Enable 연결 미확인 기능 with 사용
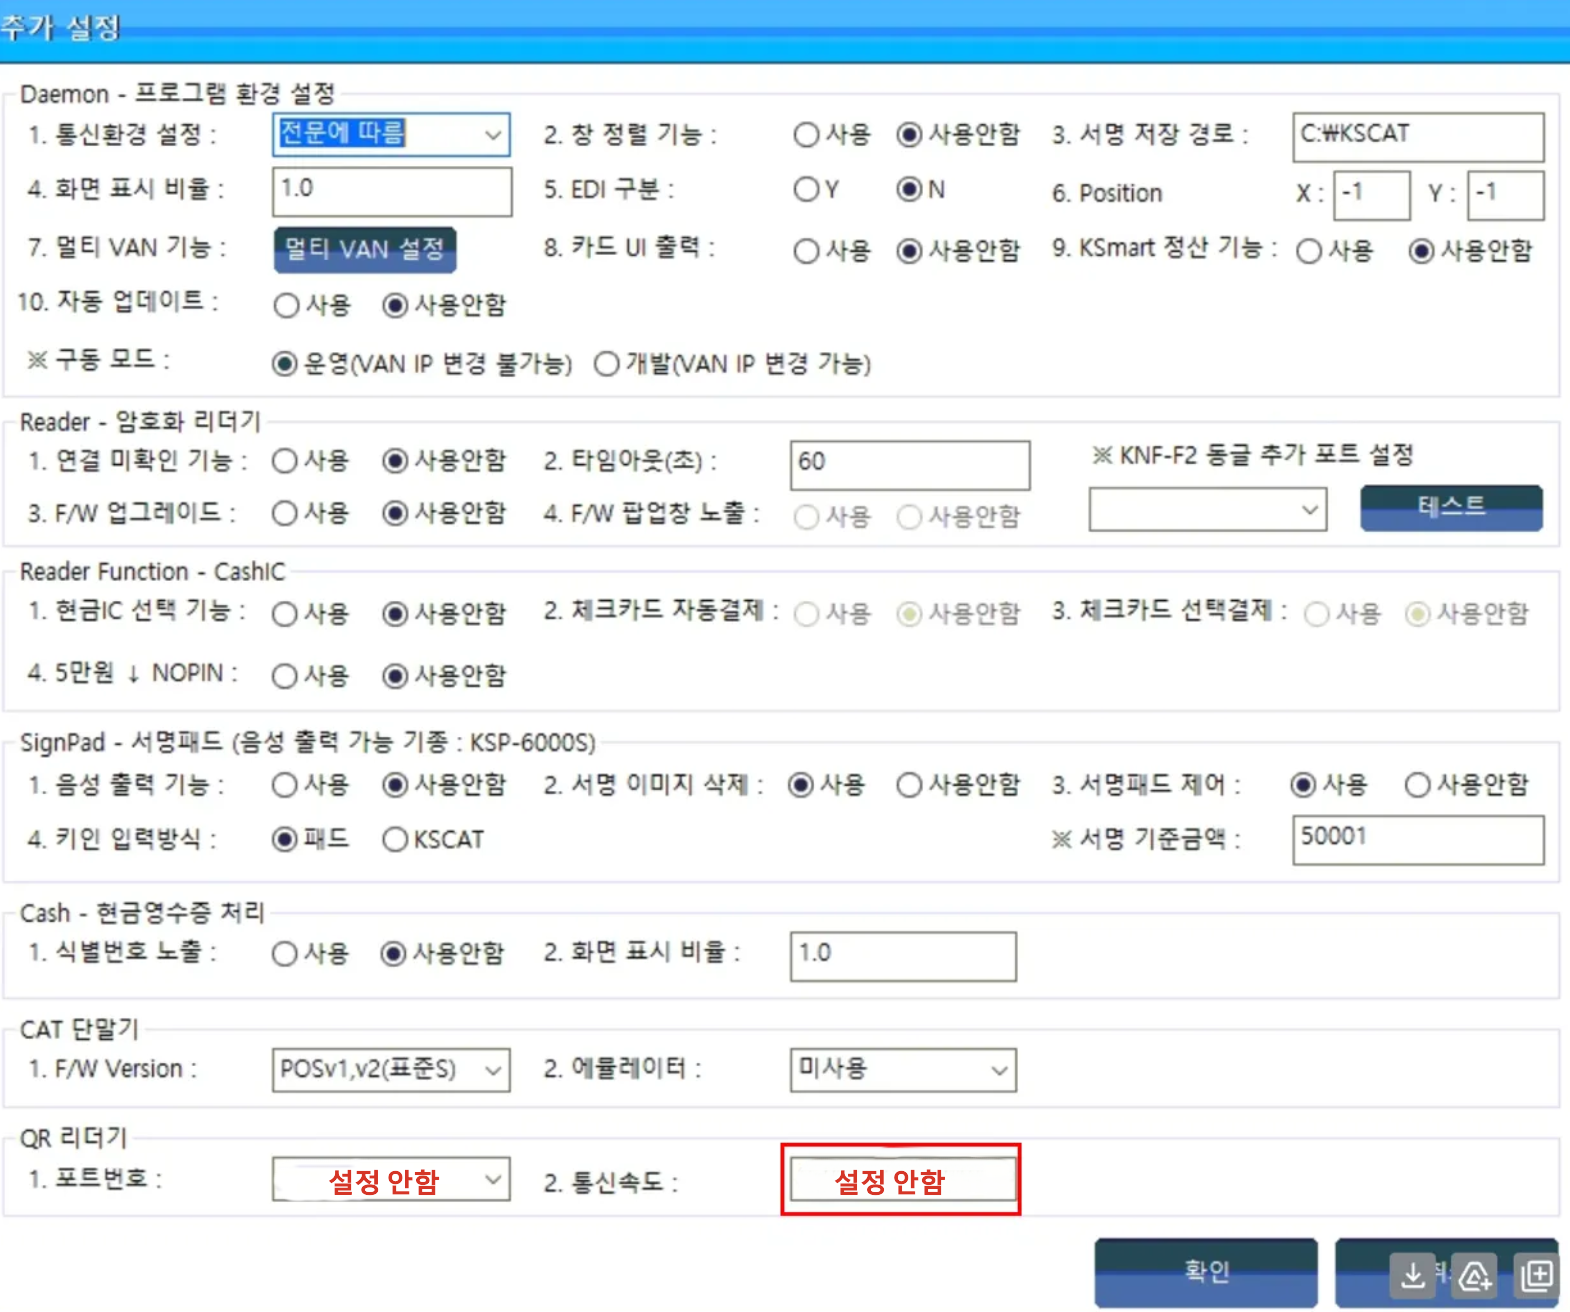Viewport: 1570px width, 1312px height. (311, 460)
